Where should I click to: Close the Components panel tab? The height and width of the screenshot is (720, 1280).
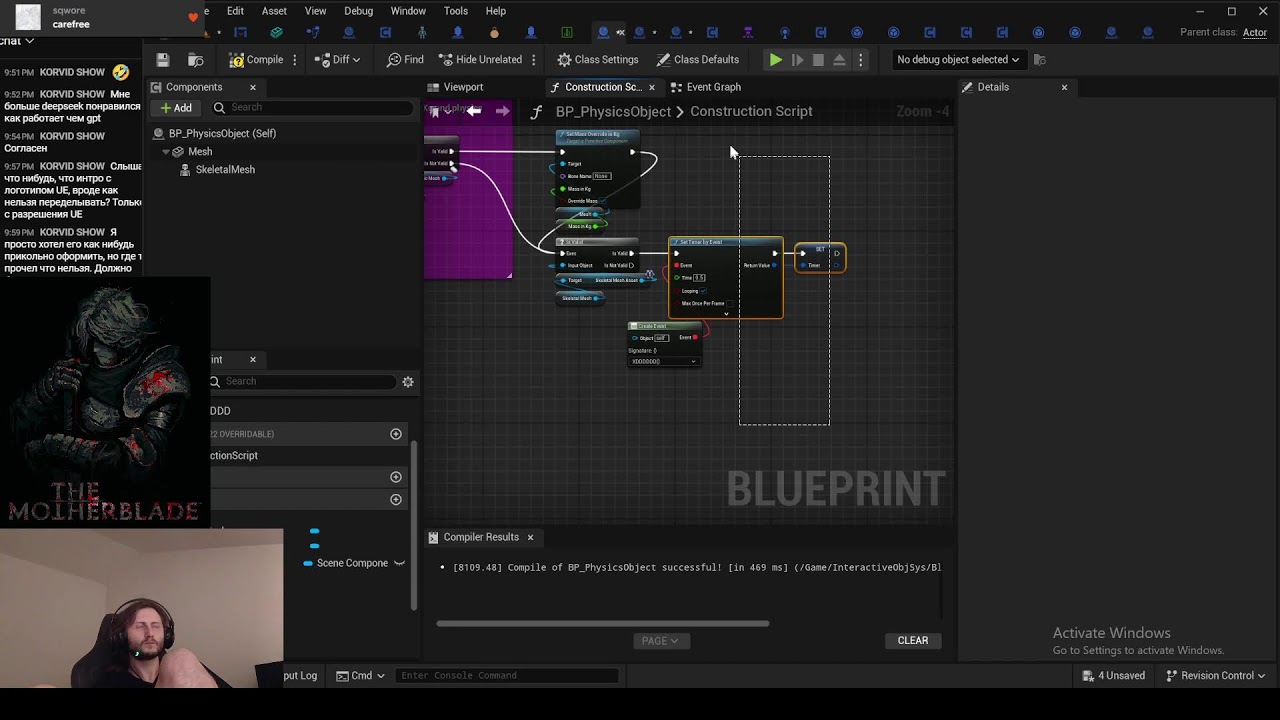253,87
